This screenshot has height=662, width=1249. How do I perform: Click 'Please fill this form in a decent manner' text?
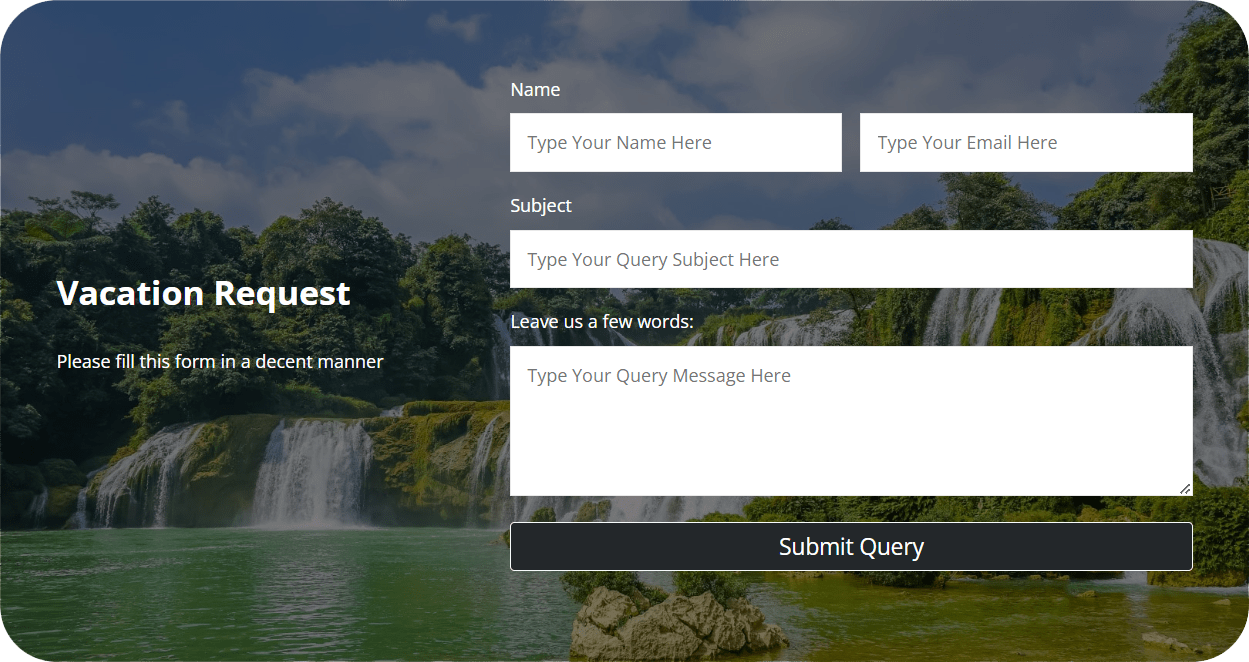[220, 361]
